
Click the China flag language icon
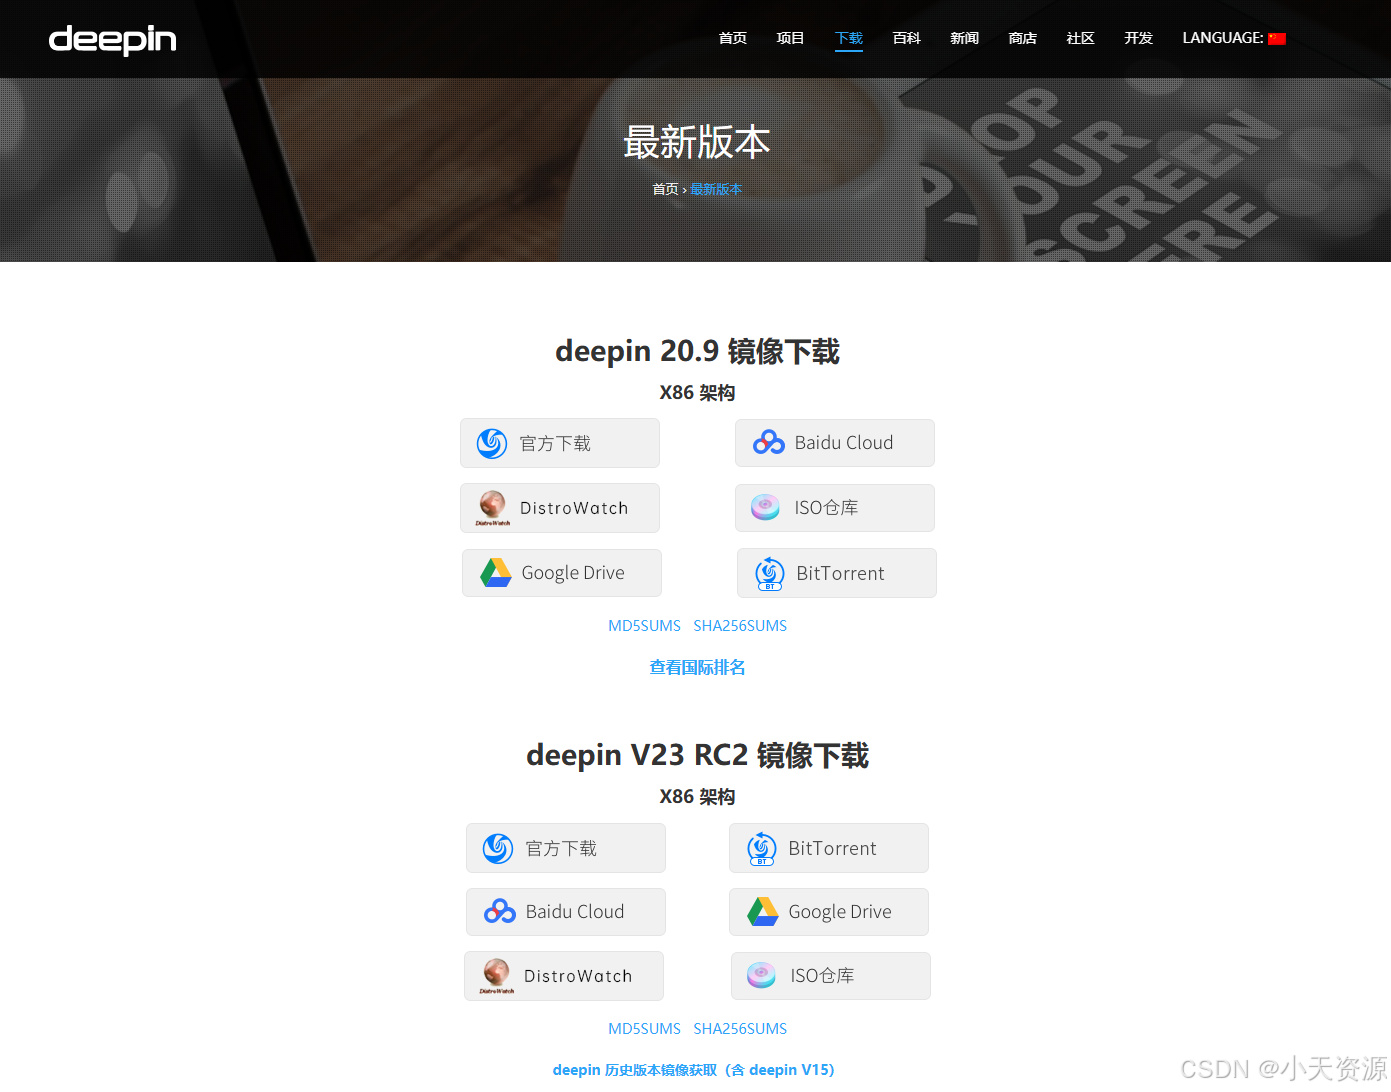[1276, 39]
